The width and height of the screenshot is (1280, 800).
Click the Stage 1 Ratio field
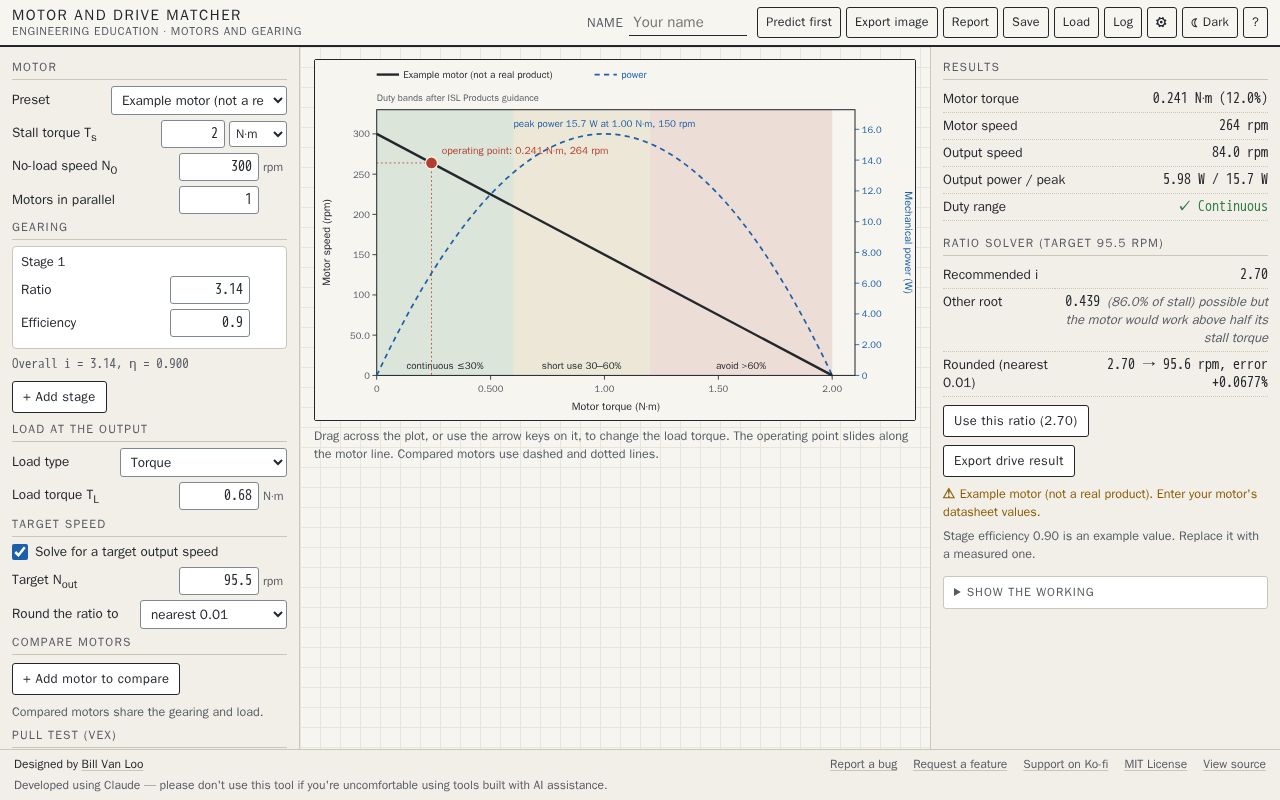[x=210, y=290]
